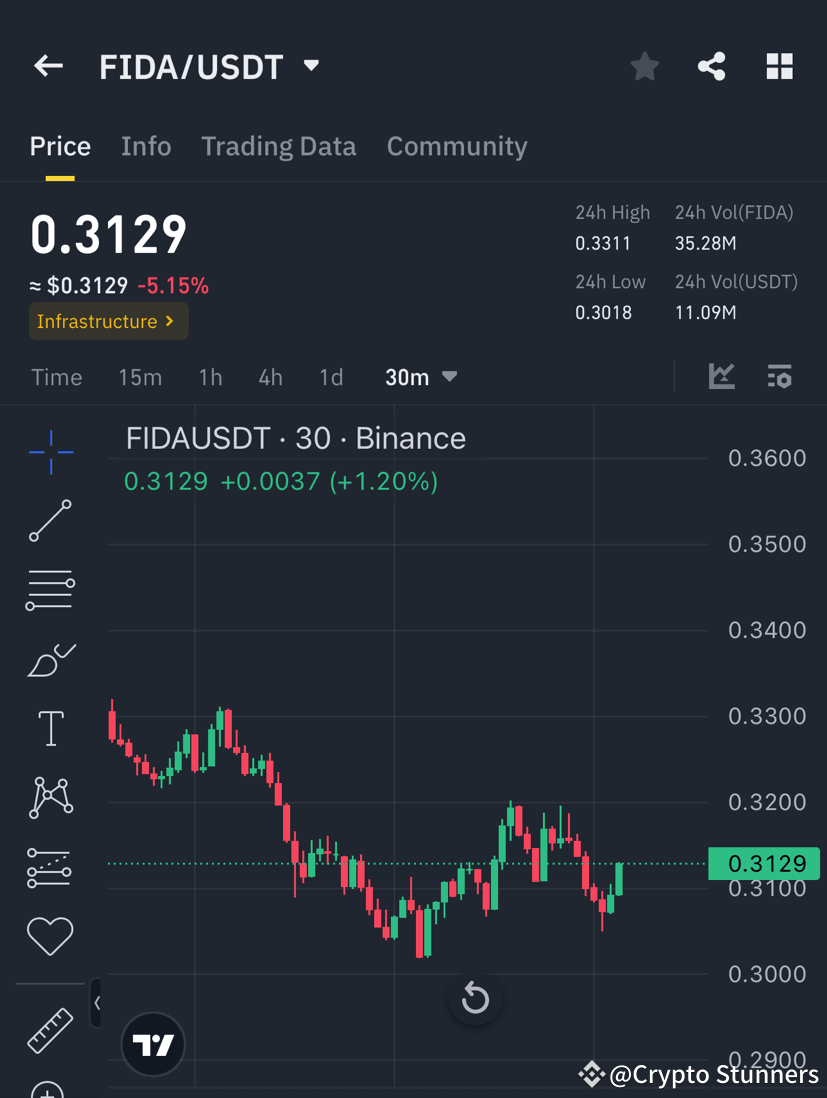
Task: Open chart style options with line chart icon
Action: 721,377
